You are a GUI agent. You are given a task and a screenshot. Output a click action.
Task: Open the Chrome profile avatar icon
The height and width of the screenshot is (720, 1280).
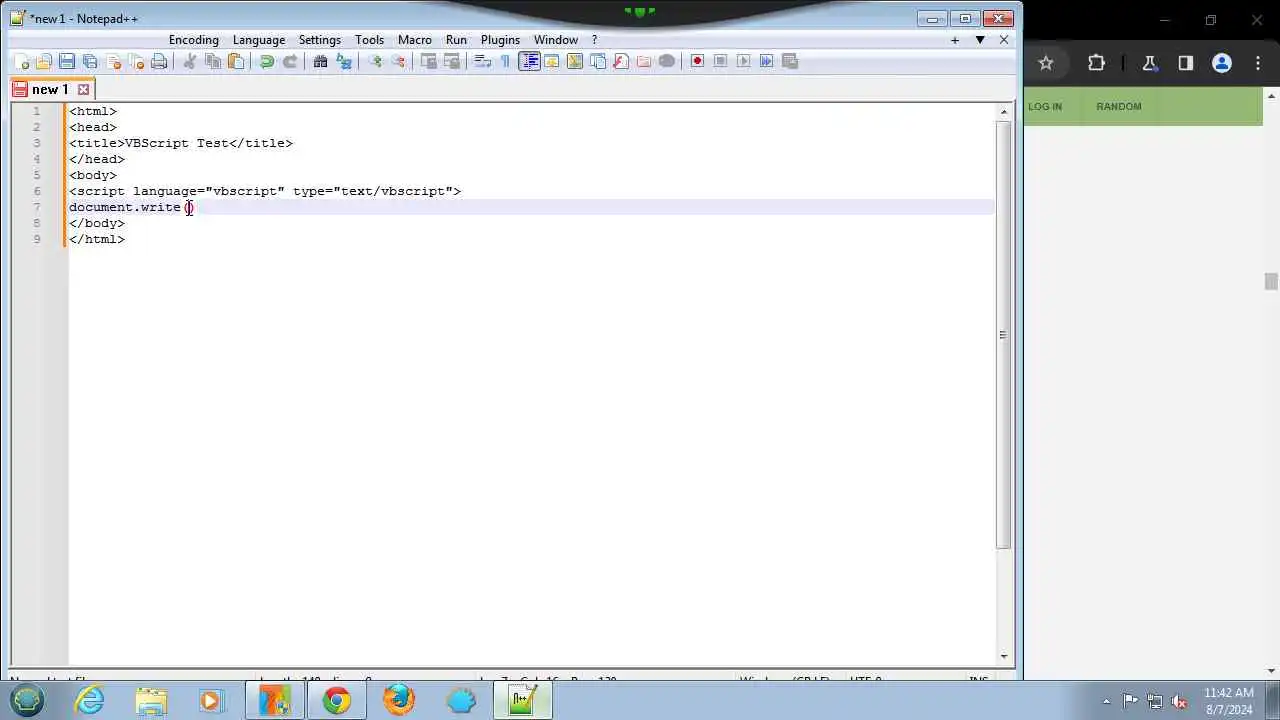[1221, 63]
